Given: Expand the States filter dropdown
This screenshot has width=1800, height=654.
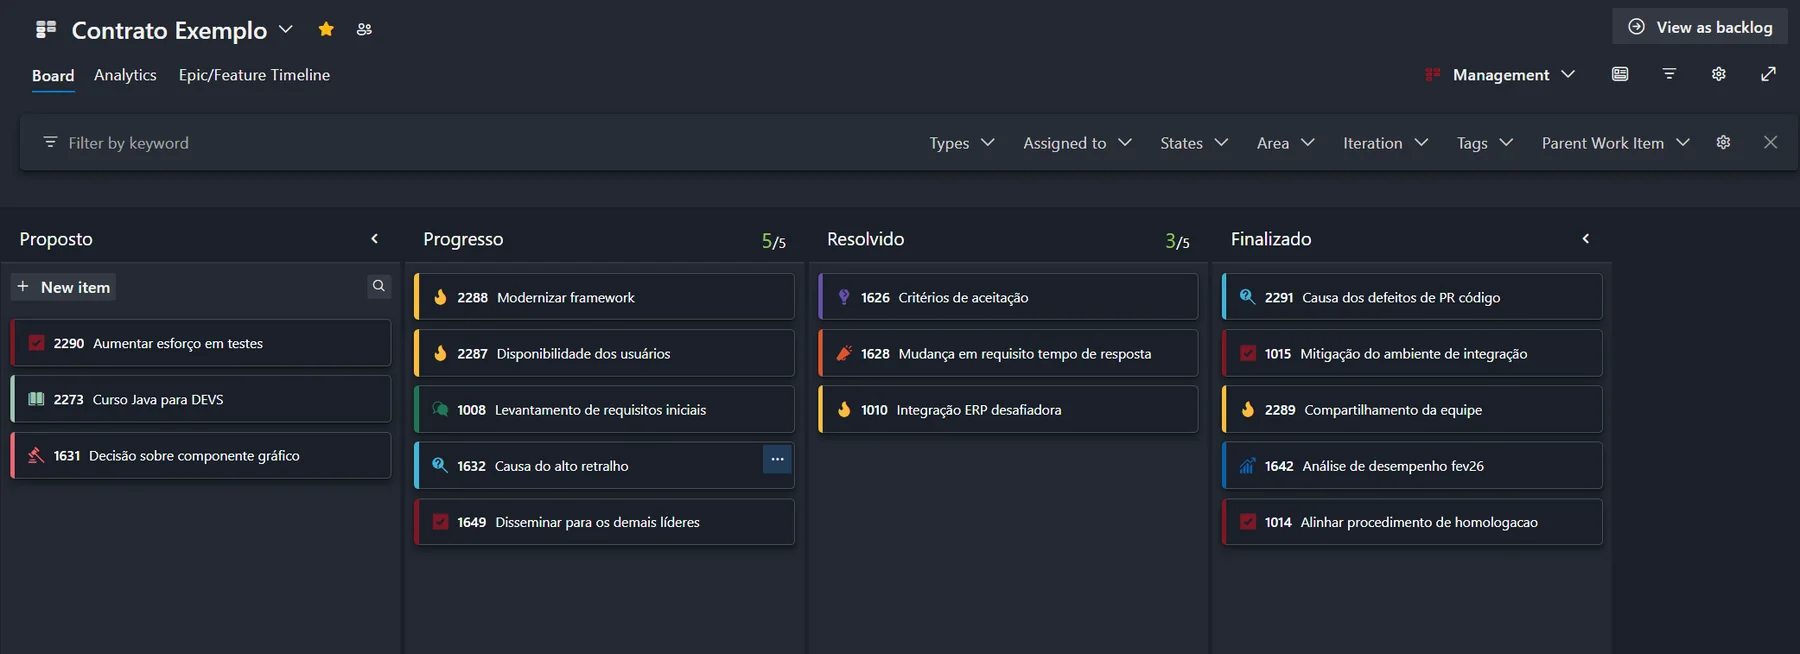Looking at the screenshot, I should pyautogui.click(x=1194, y=143).
